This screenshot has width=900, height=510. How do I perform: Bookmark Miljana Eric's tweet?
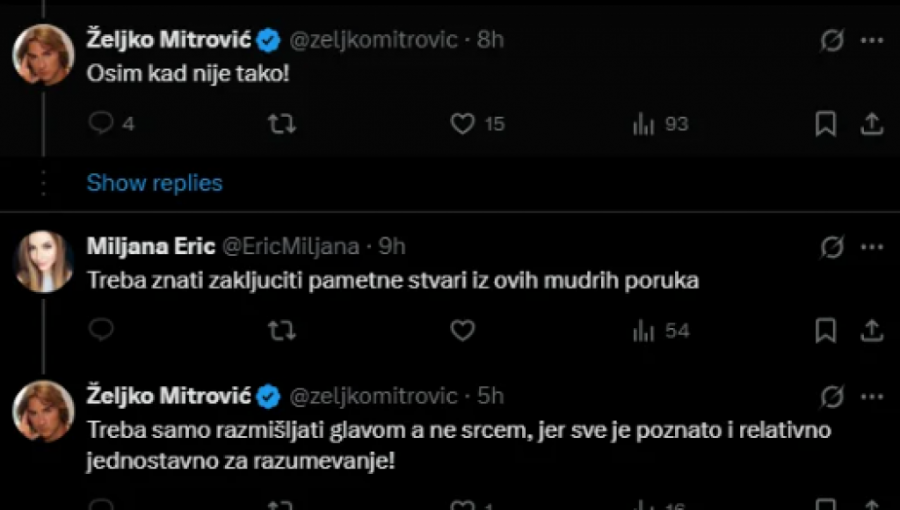(825, 330)
